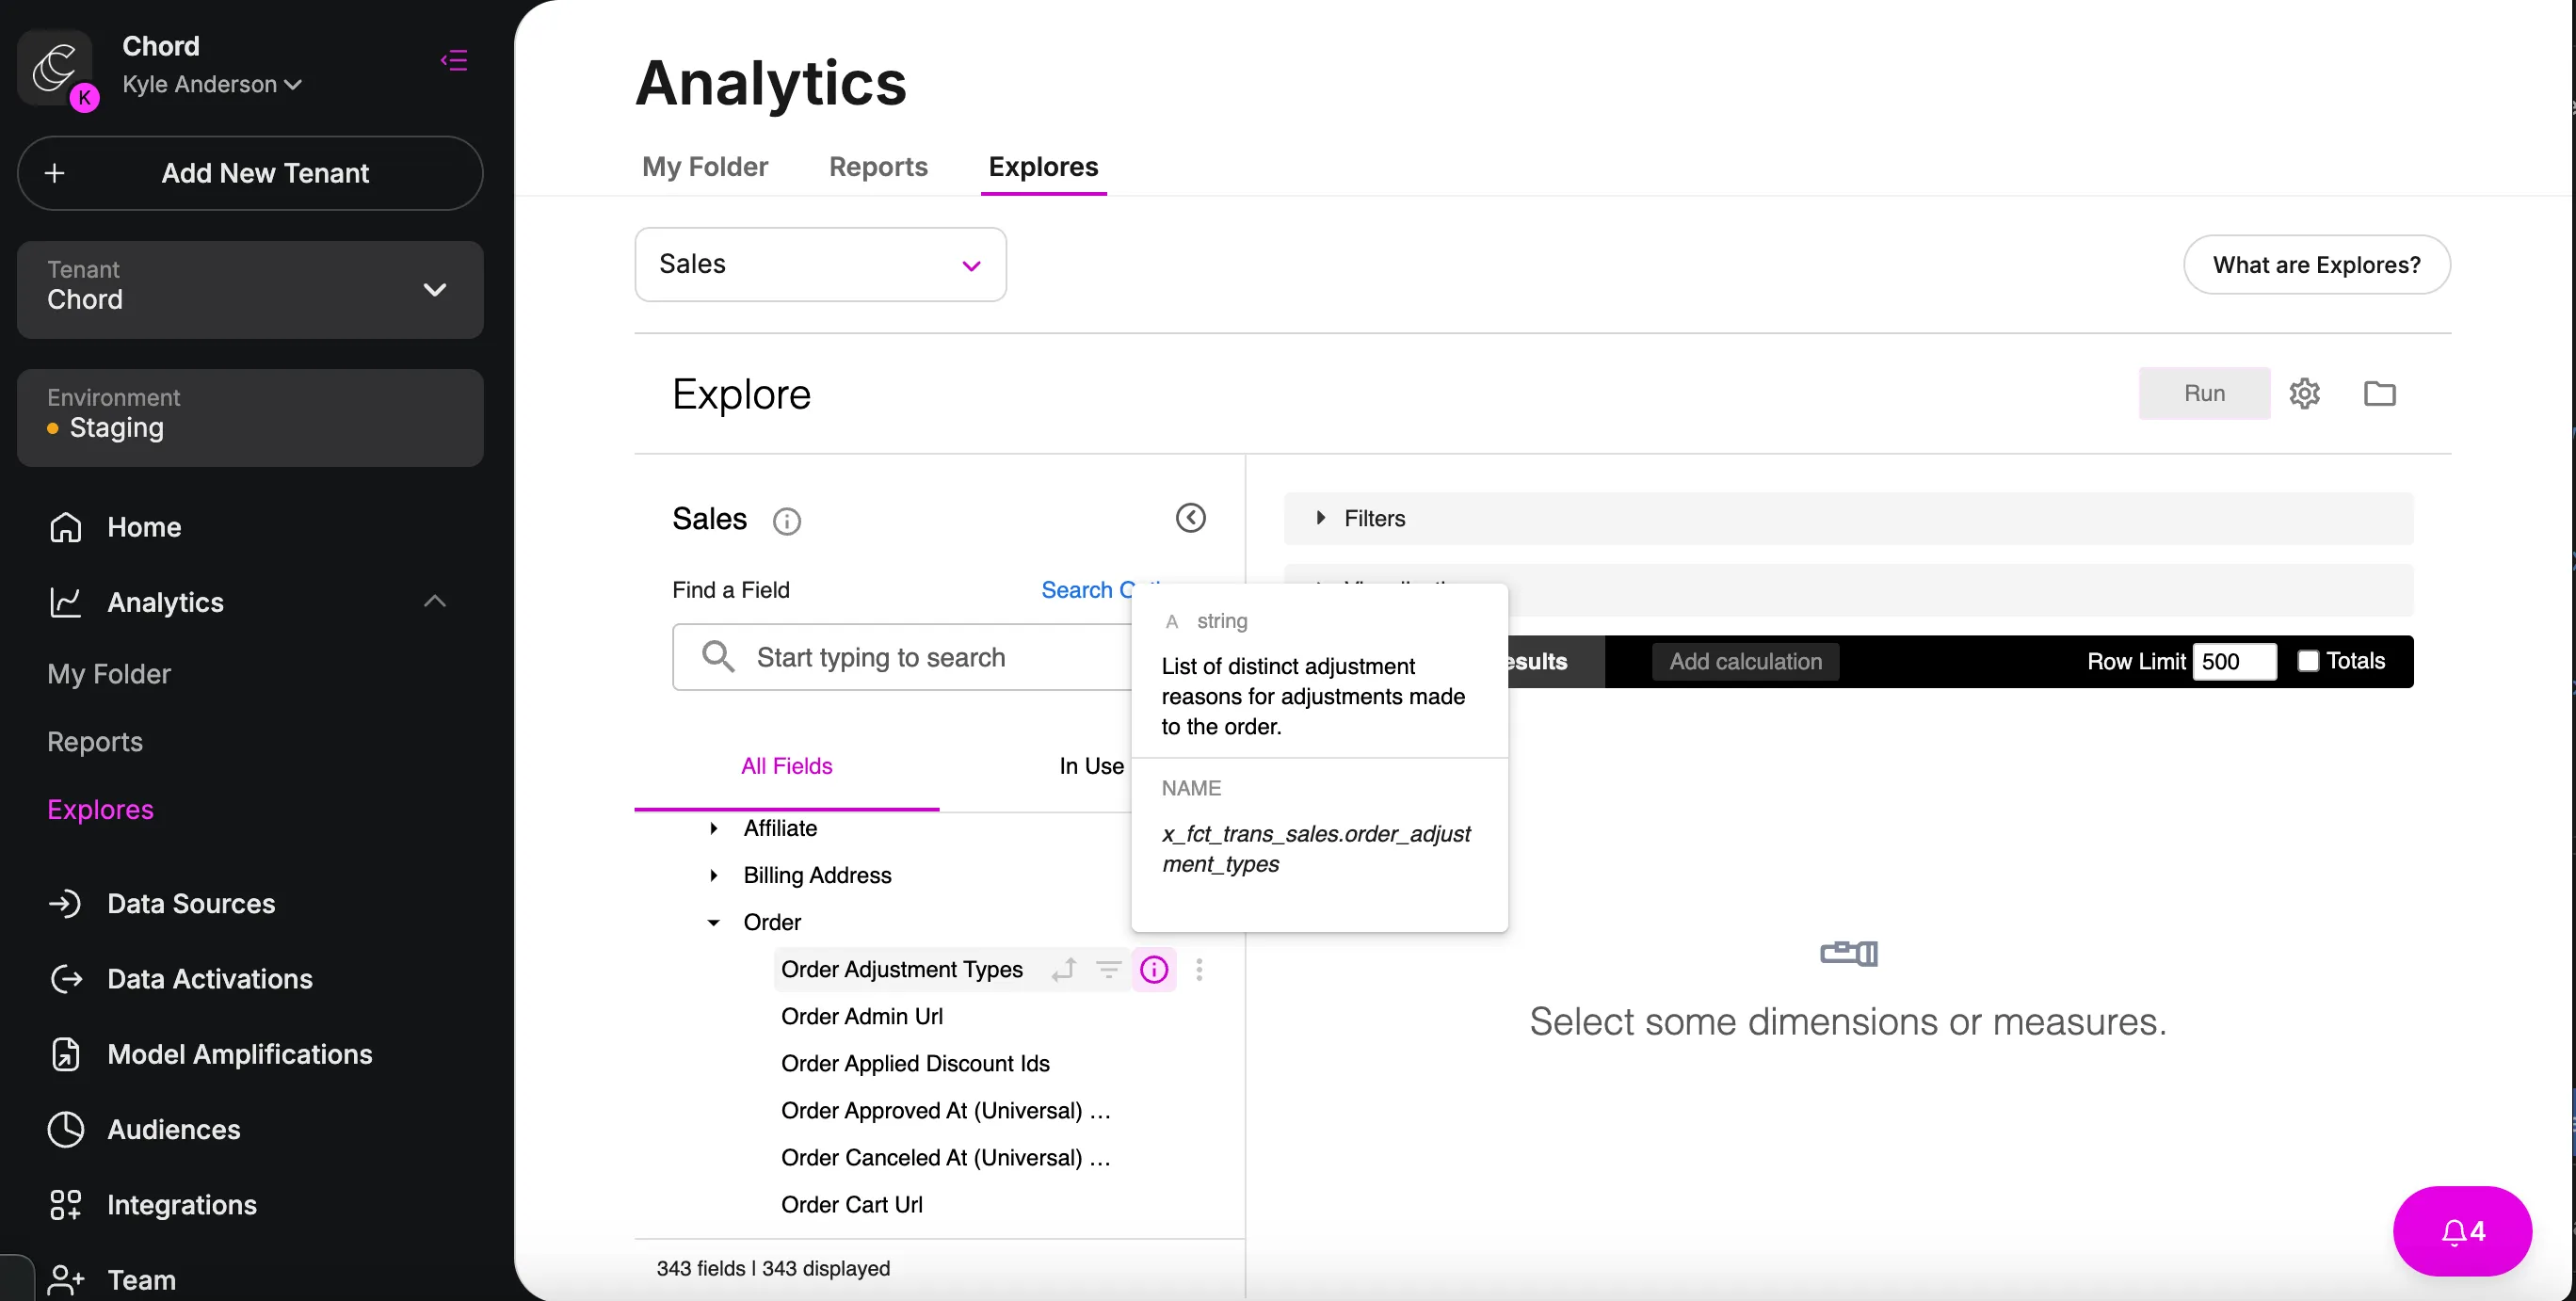Click the Data Activations icon

tap(66, 979)
